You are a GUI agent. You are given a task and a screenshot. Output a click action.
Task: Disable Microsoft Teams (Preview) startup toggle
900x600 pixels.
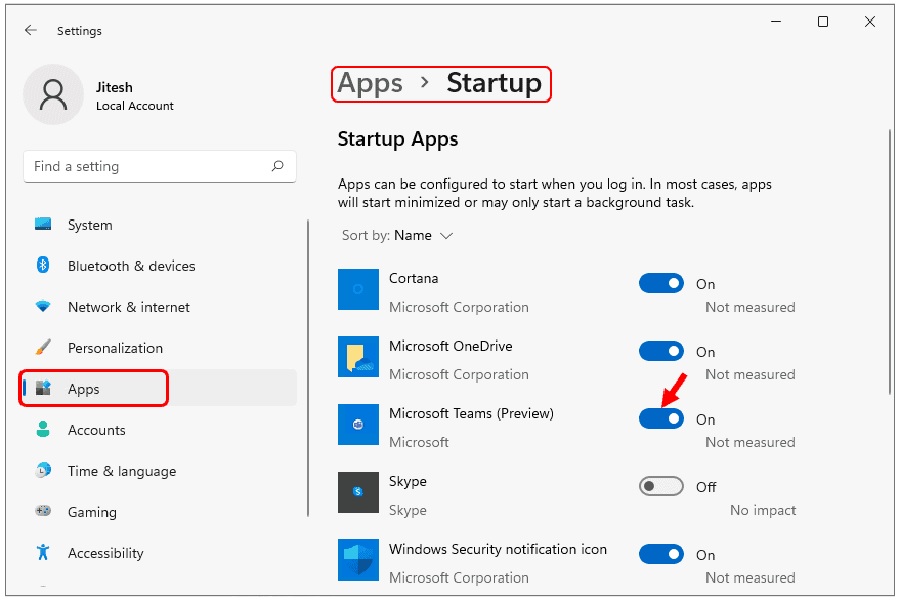point(661,419)
